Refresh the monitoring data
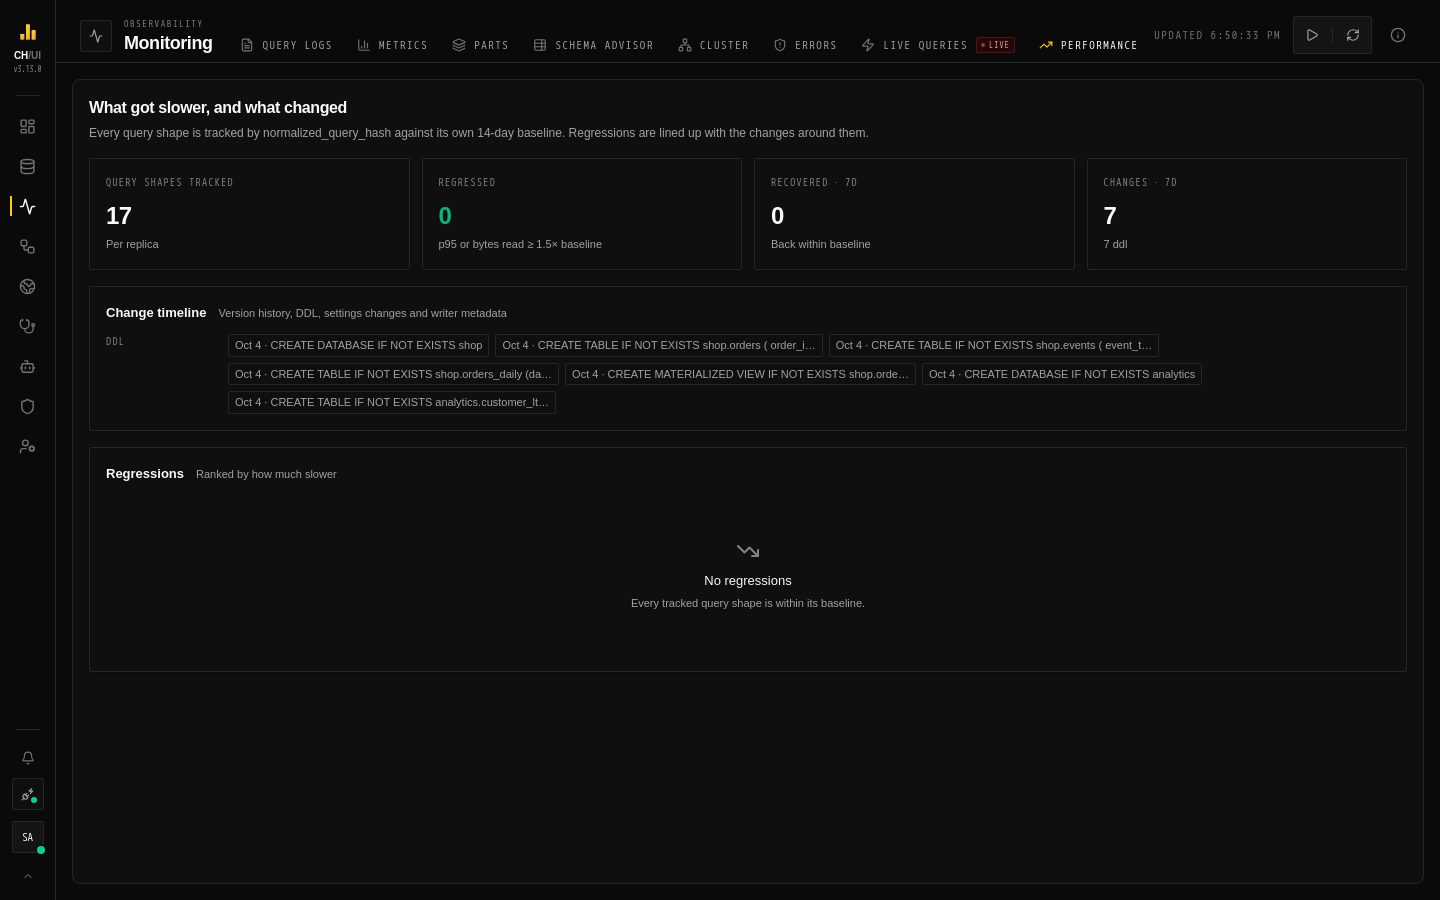This screenshot has width=1440, height=900. 1353,35
